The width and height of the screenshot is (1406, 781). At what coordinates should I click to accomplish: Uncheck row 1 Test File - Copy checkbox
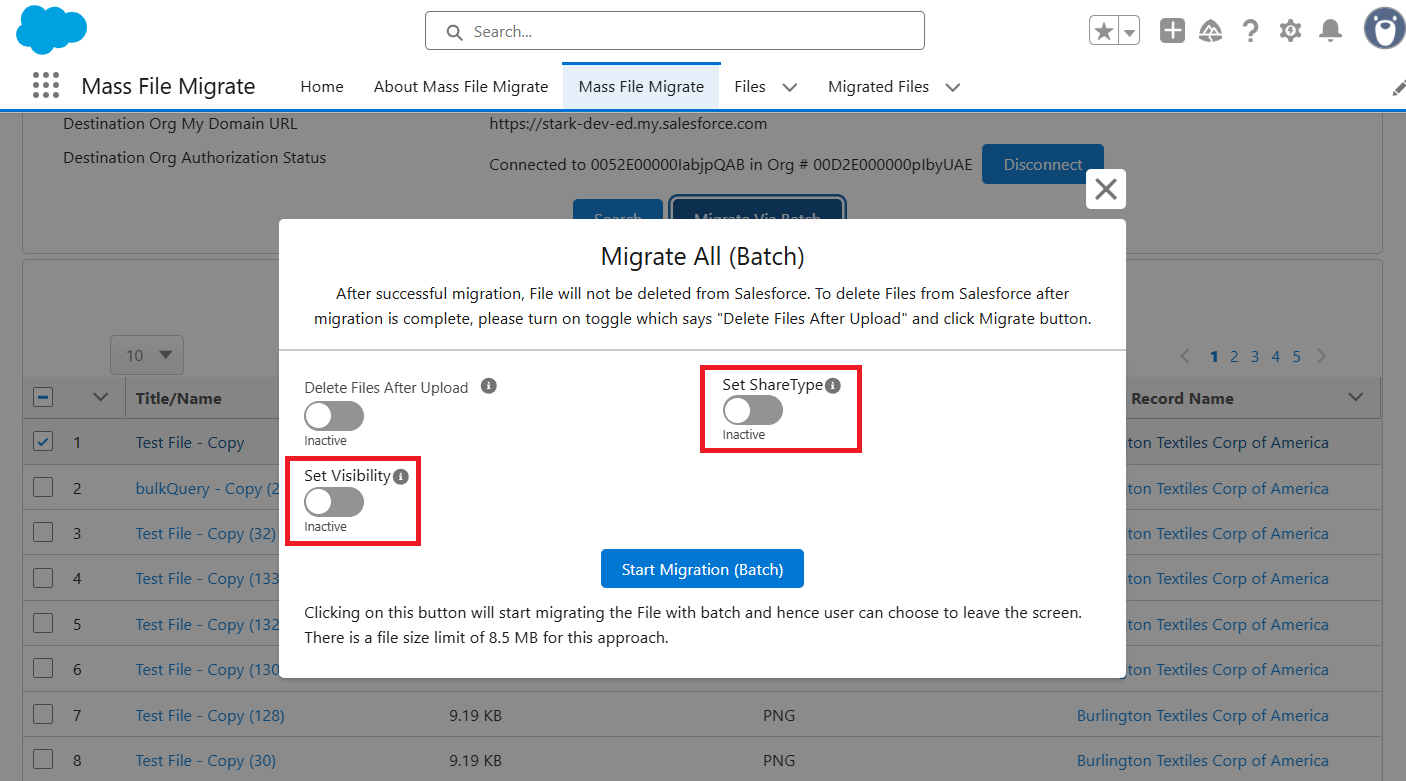tap(43, 442)
